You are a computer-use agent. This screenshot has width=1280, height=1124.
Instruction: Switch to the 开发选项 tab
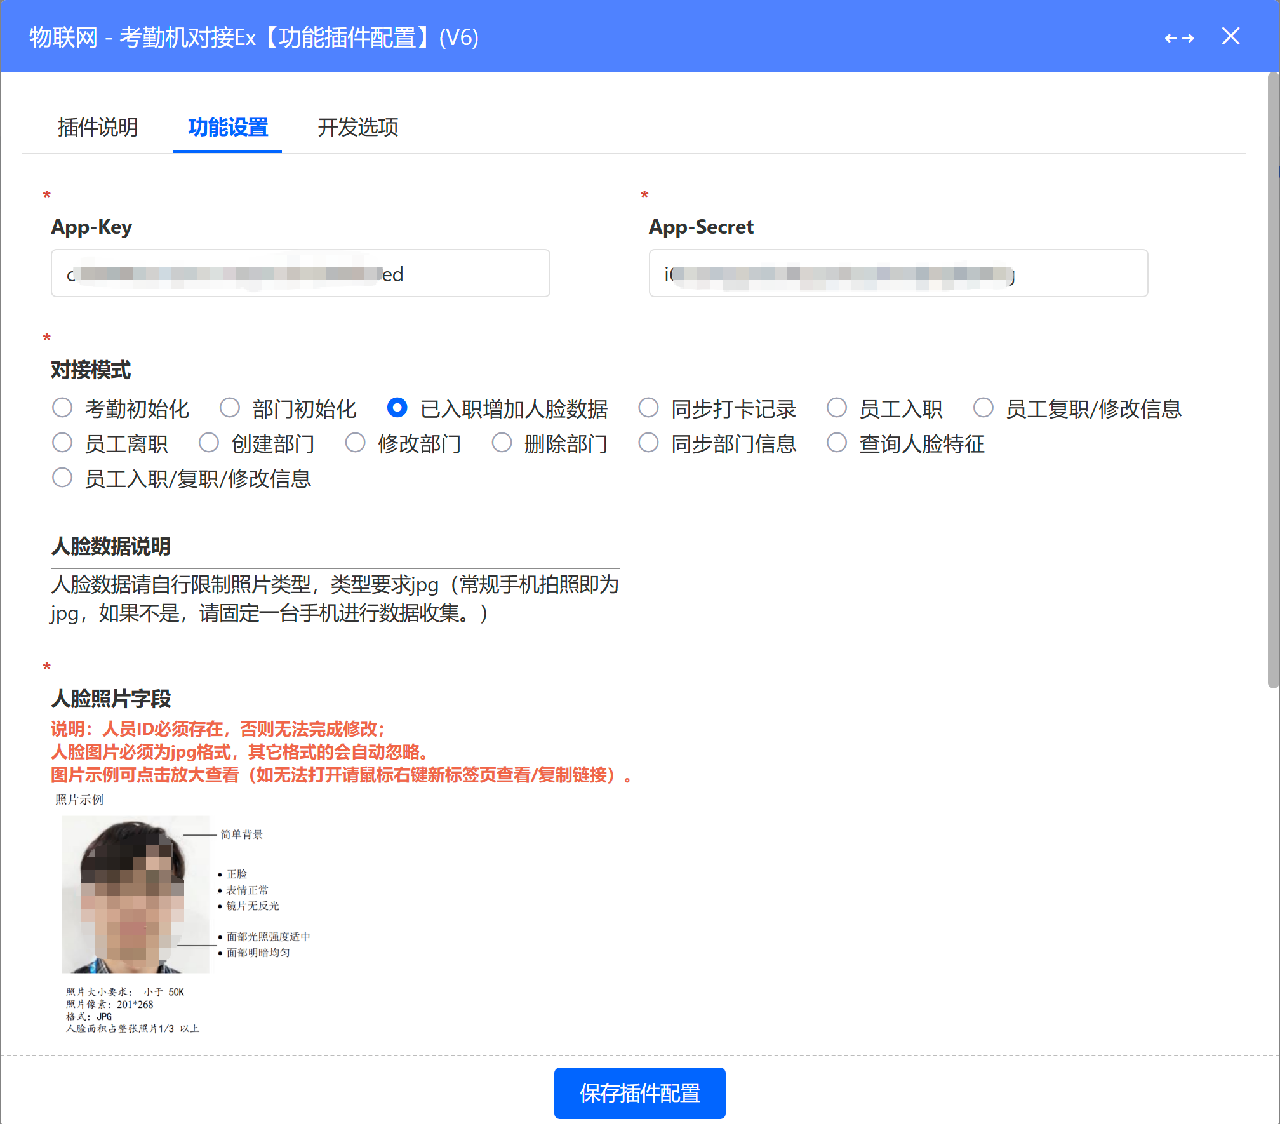[x=358, y=127]
